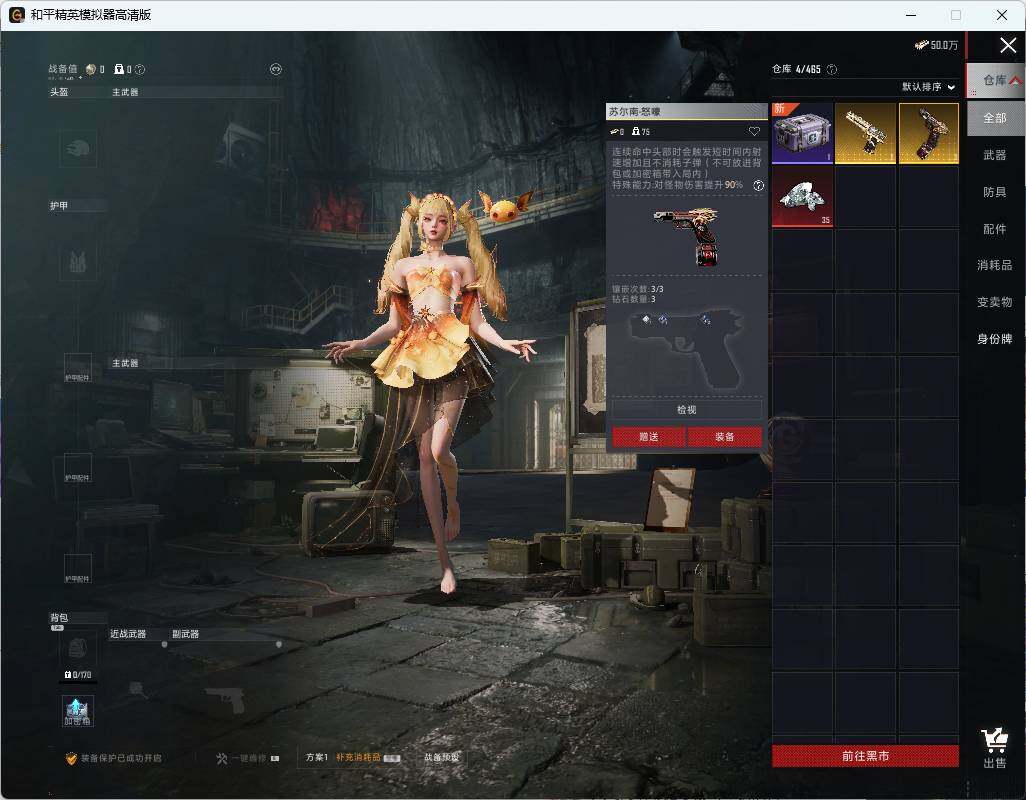Click the 苏尔南-怒嚎 item title
Viewport: 1026px width, 800px height.
(x=634, y=111)
